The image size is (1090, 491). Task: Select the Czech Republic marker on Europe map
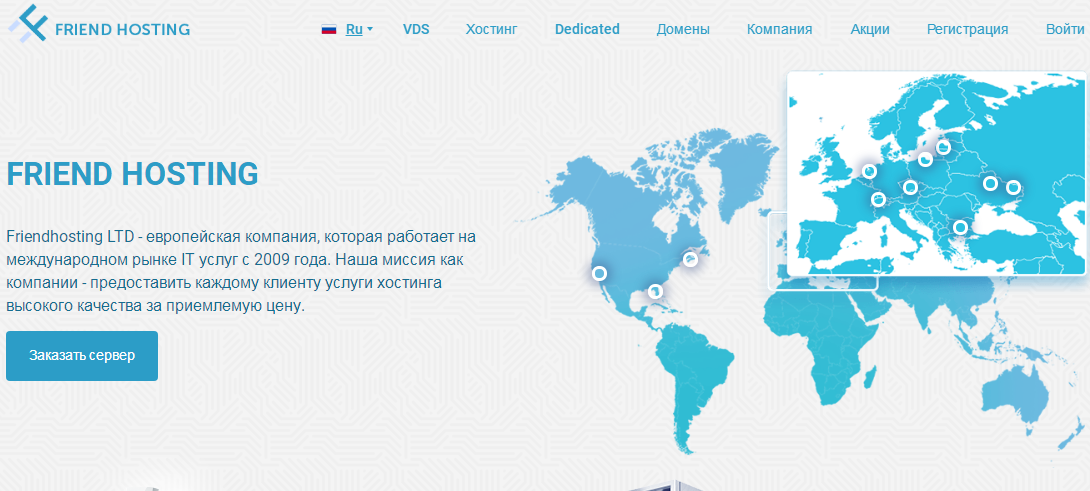point(911,186)
